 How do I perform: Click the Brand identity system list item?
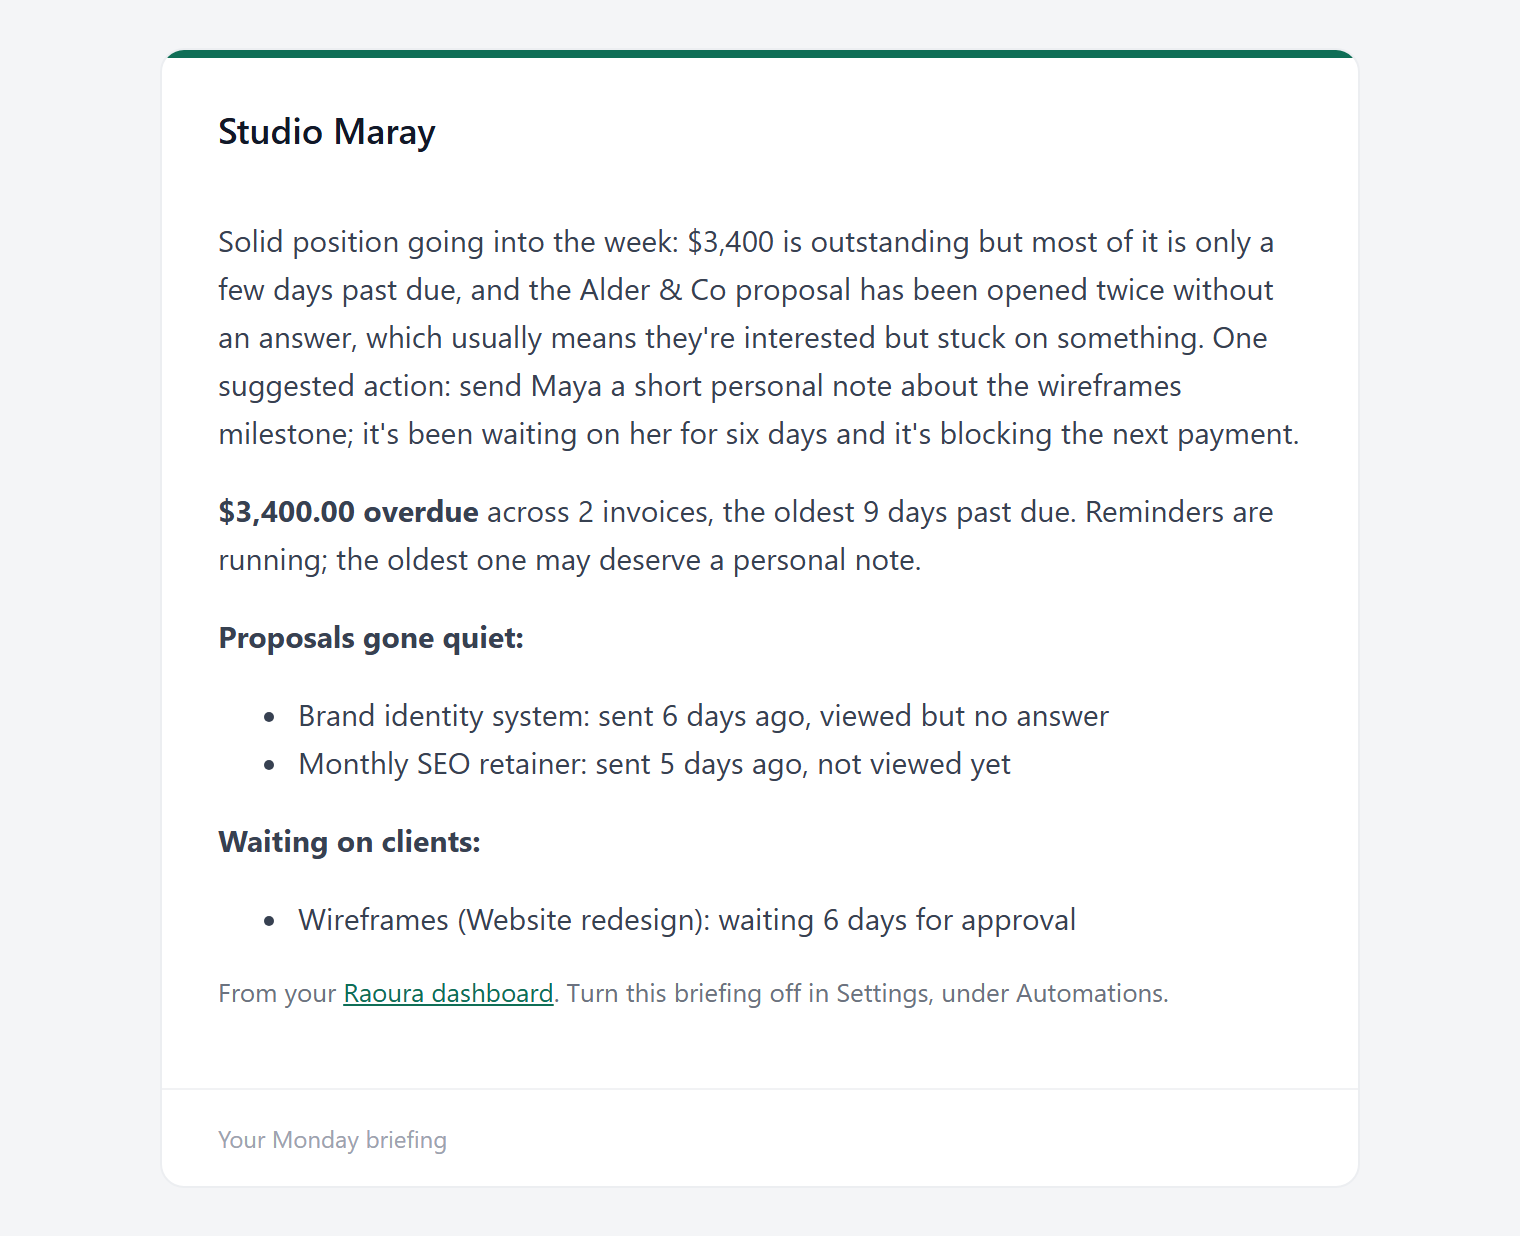tap(703, 716)
